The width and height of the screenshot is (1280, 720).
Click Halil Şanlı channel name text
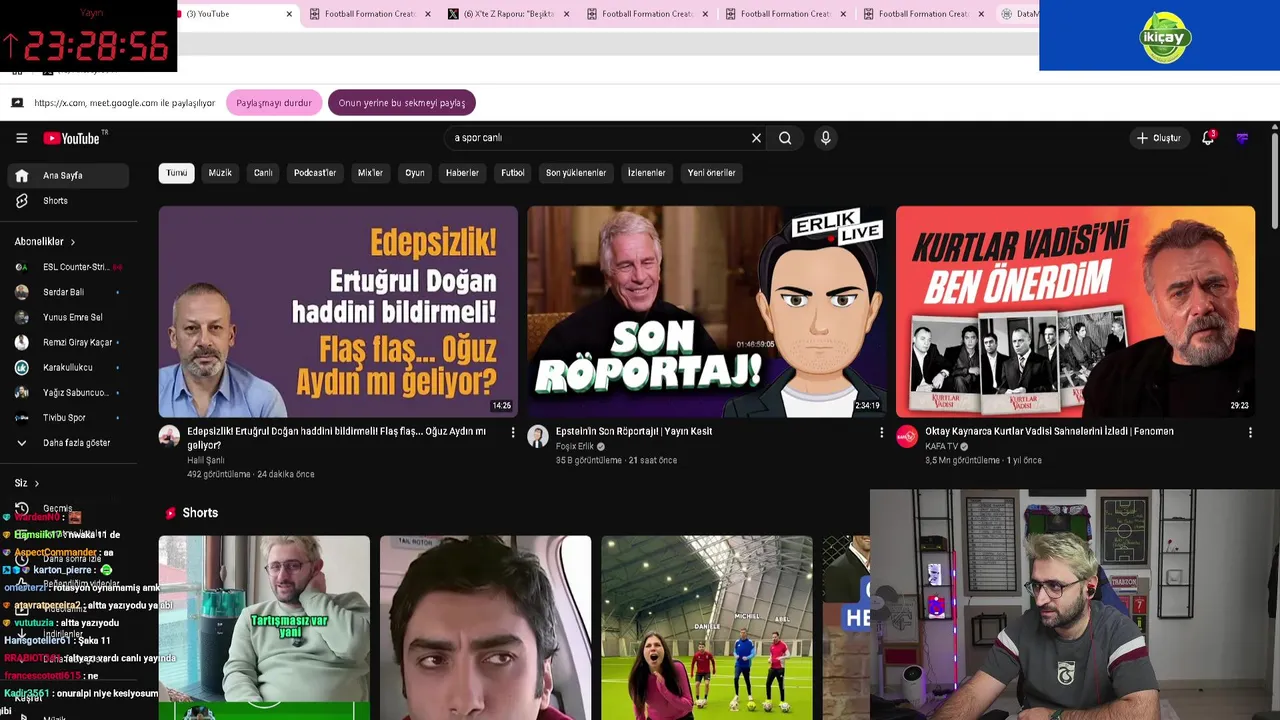click(205, 461)
